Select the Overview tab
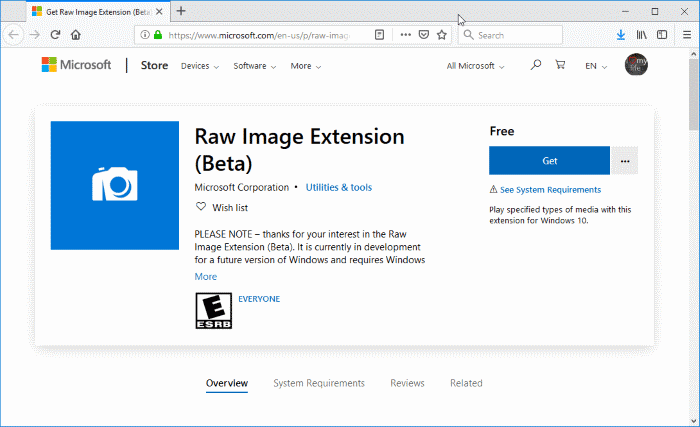 pyautogui.click(x=227, y=383)
